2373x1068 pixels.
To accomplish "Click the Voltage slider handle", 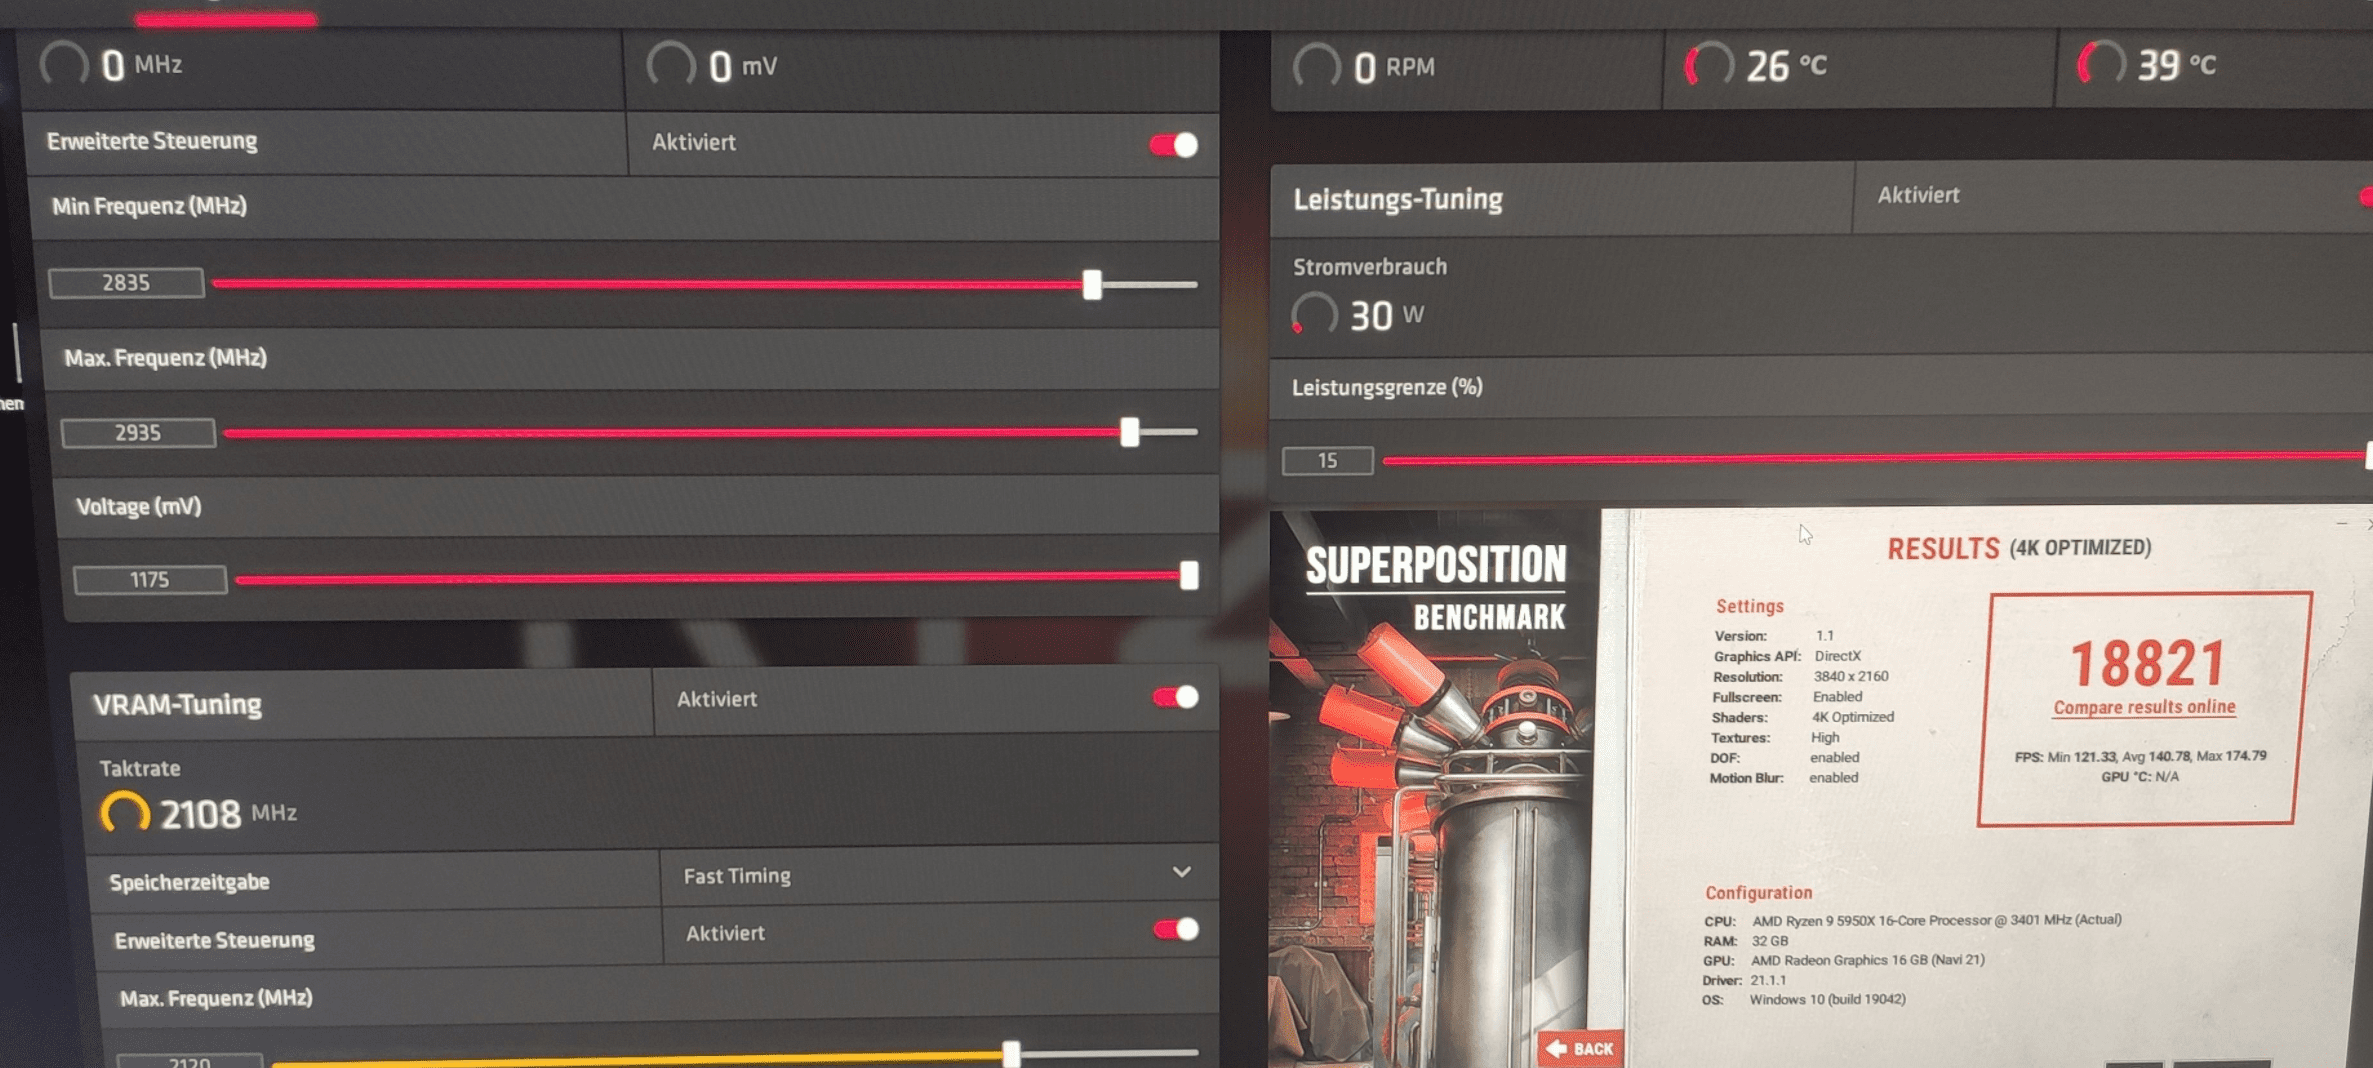I will coord(1188,575).
